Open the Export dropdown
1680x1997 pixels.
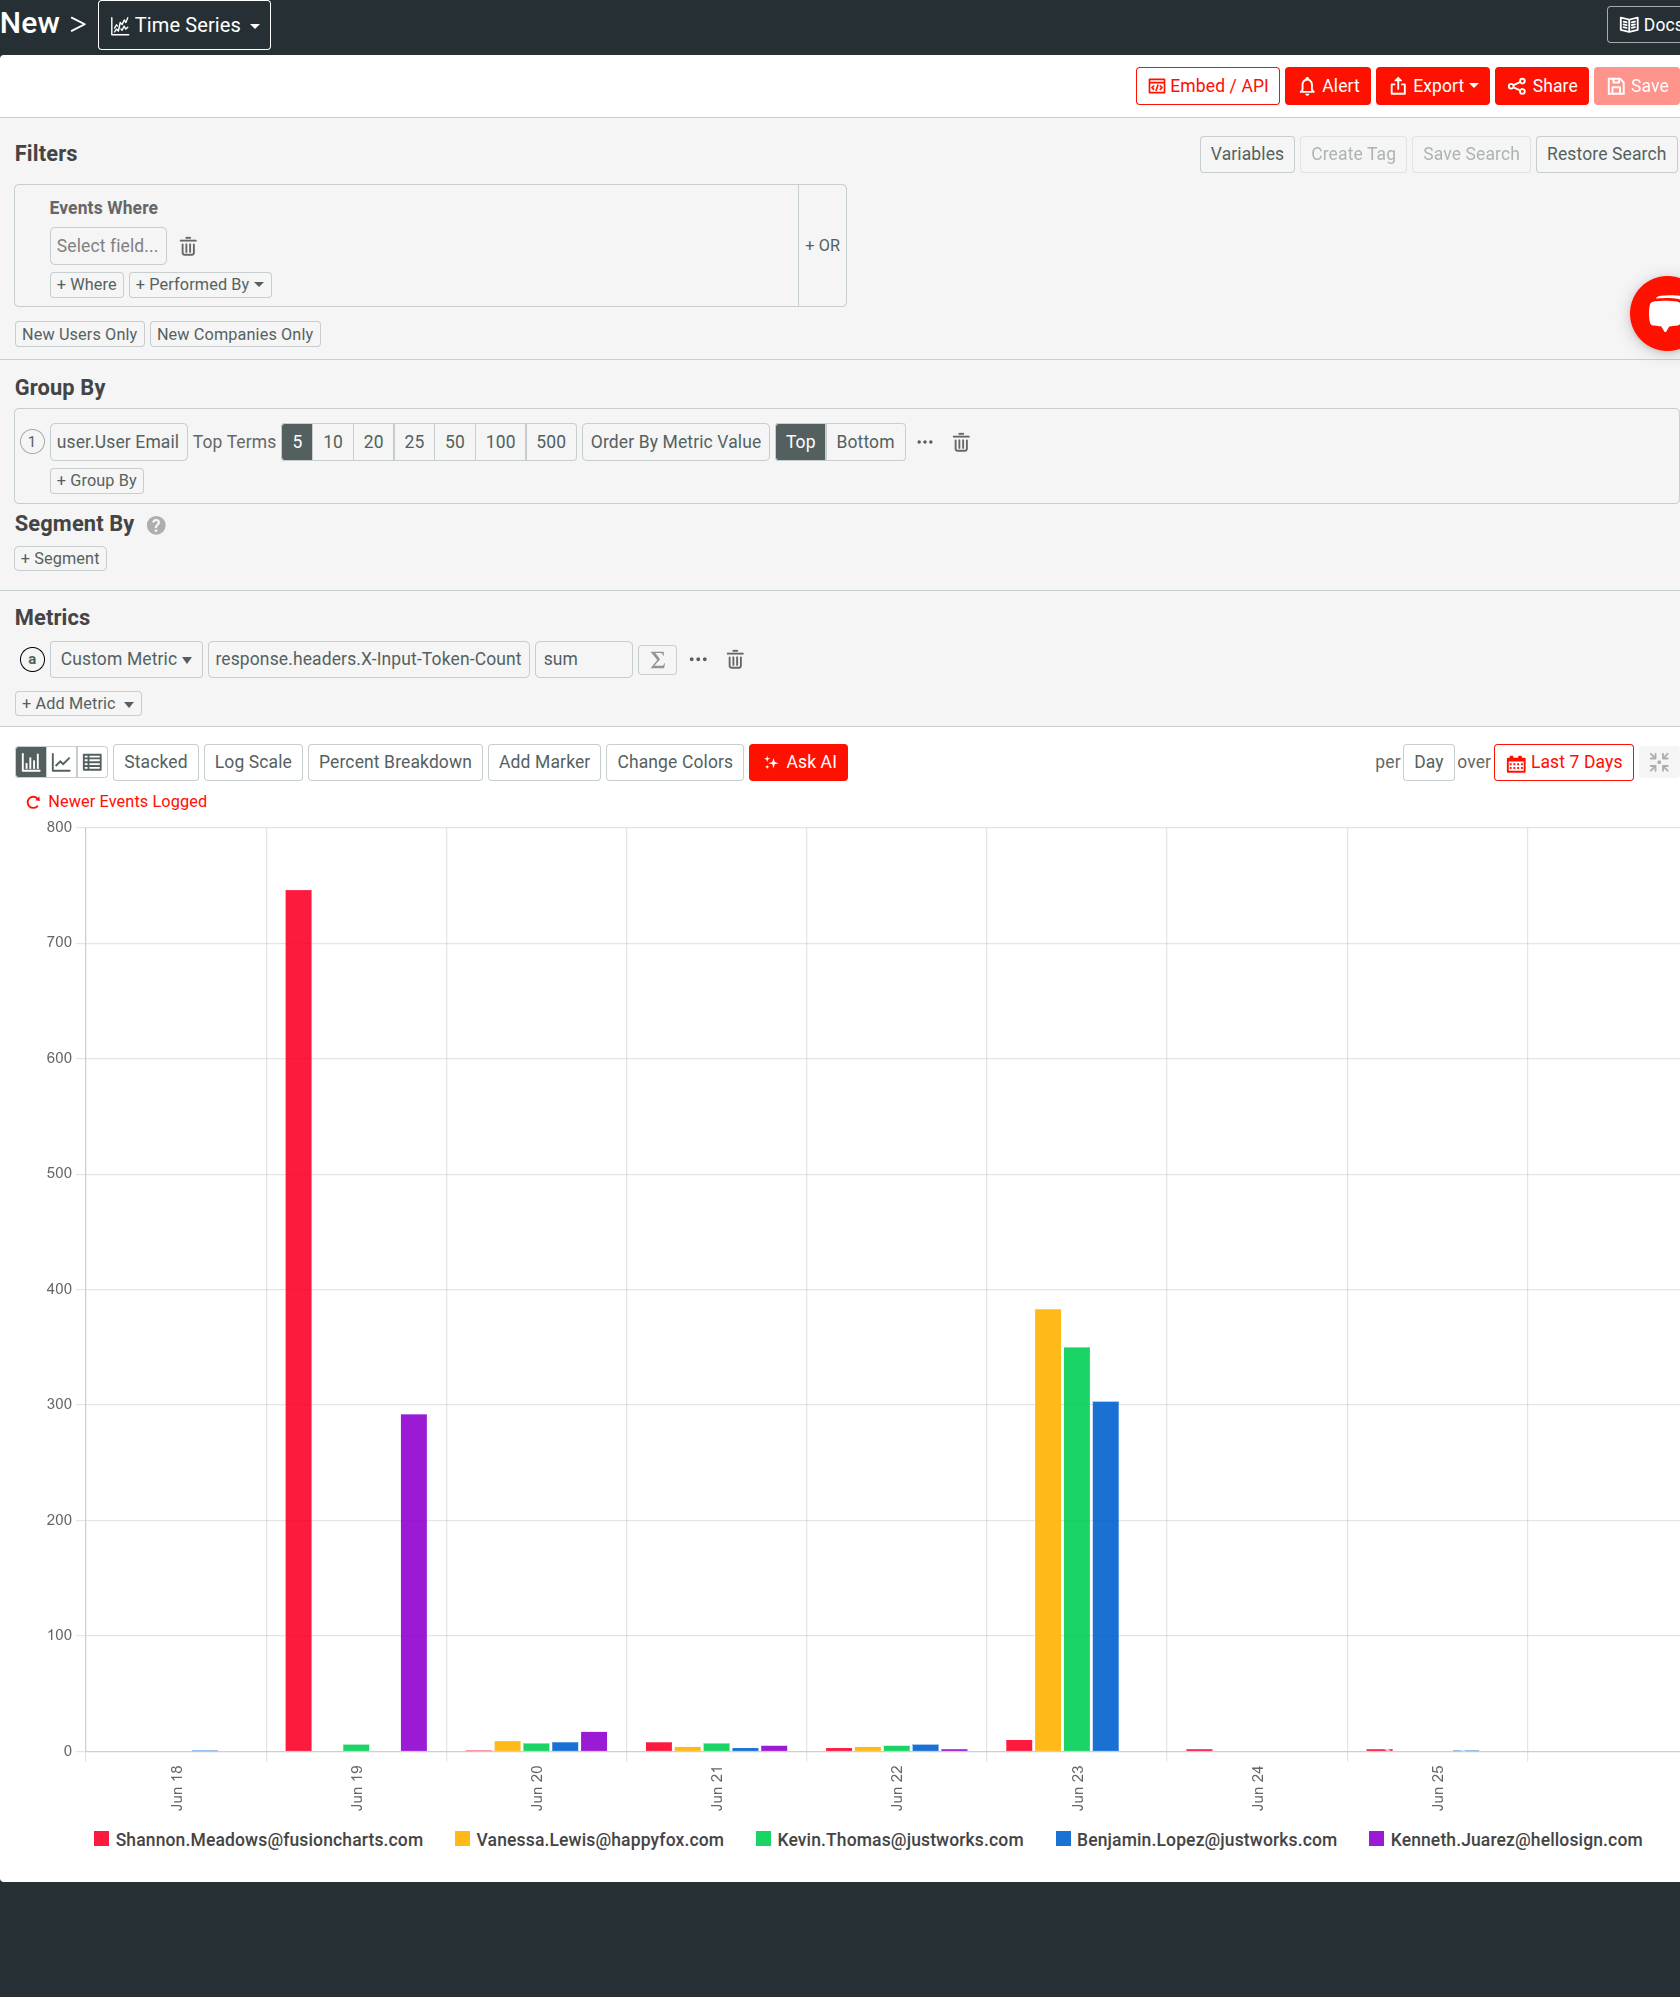[1432, 85]
